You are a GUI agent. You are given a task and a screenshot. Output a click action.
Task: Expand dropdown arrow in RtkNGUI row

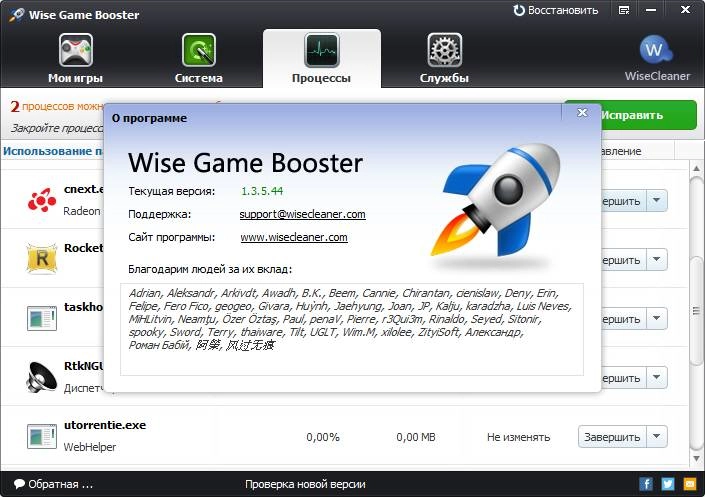point(656,377)
